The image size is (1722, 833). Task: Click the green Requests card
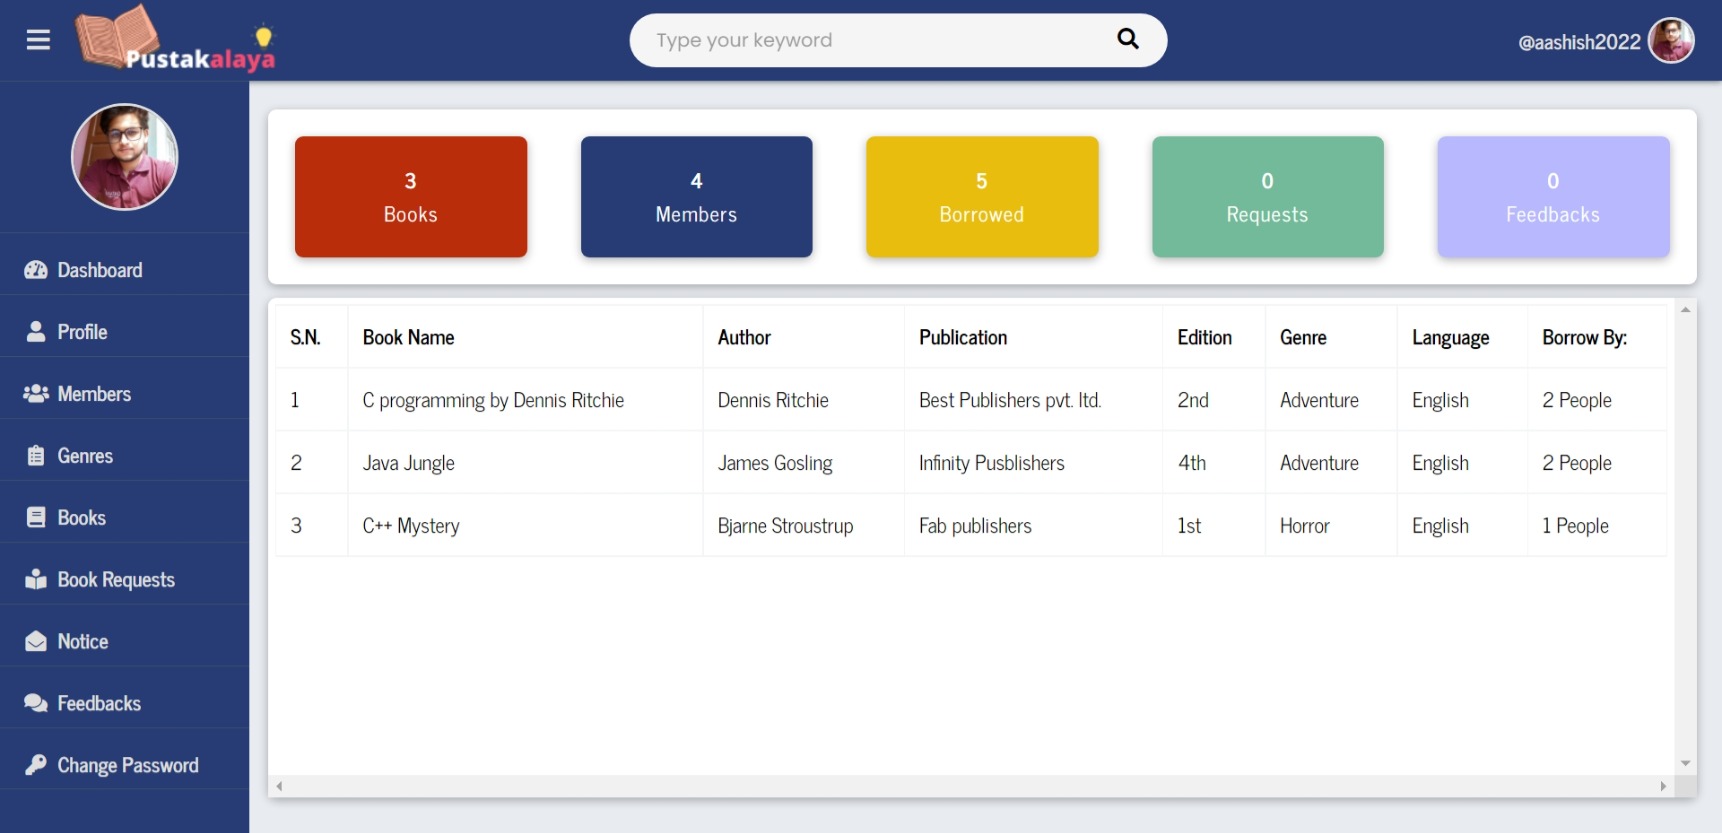[x=1267, y=197]
